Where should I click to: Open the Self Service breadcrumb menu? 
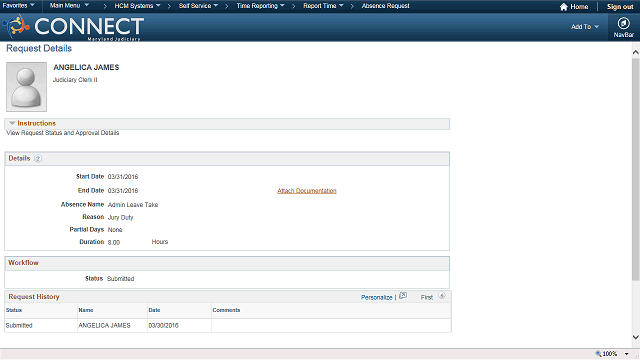[198, 6]
